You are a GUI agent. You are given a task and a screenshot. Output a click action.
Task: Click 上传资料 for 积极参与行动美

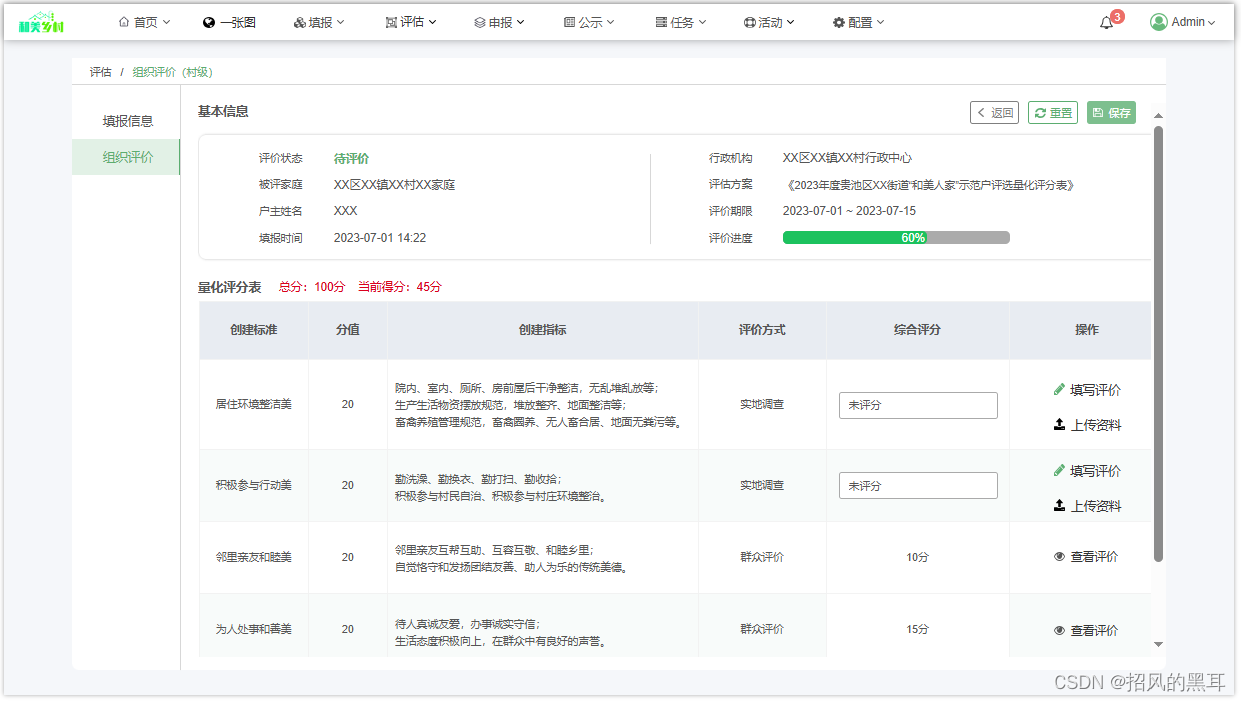tap(1095, 506)
